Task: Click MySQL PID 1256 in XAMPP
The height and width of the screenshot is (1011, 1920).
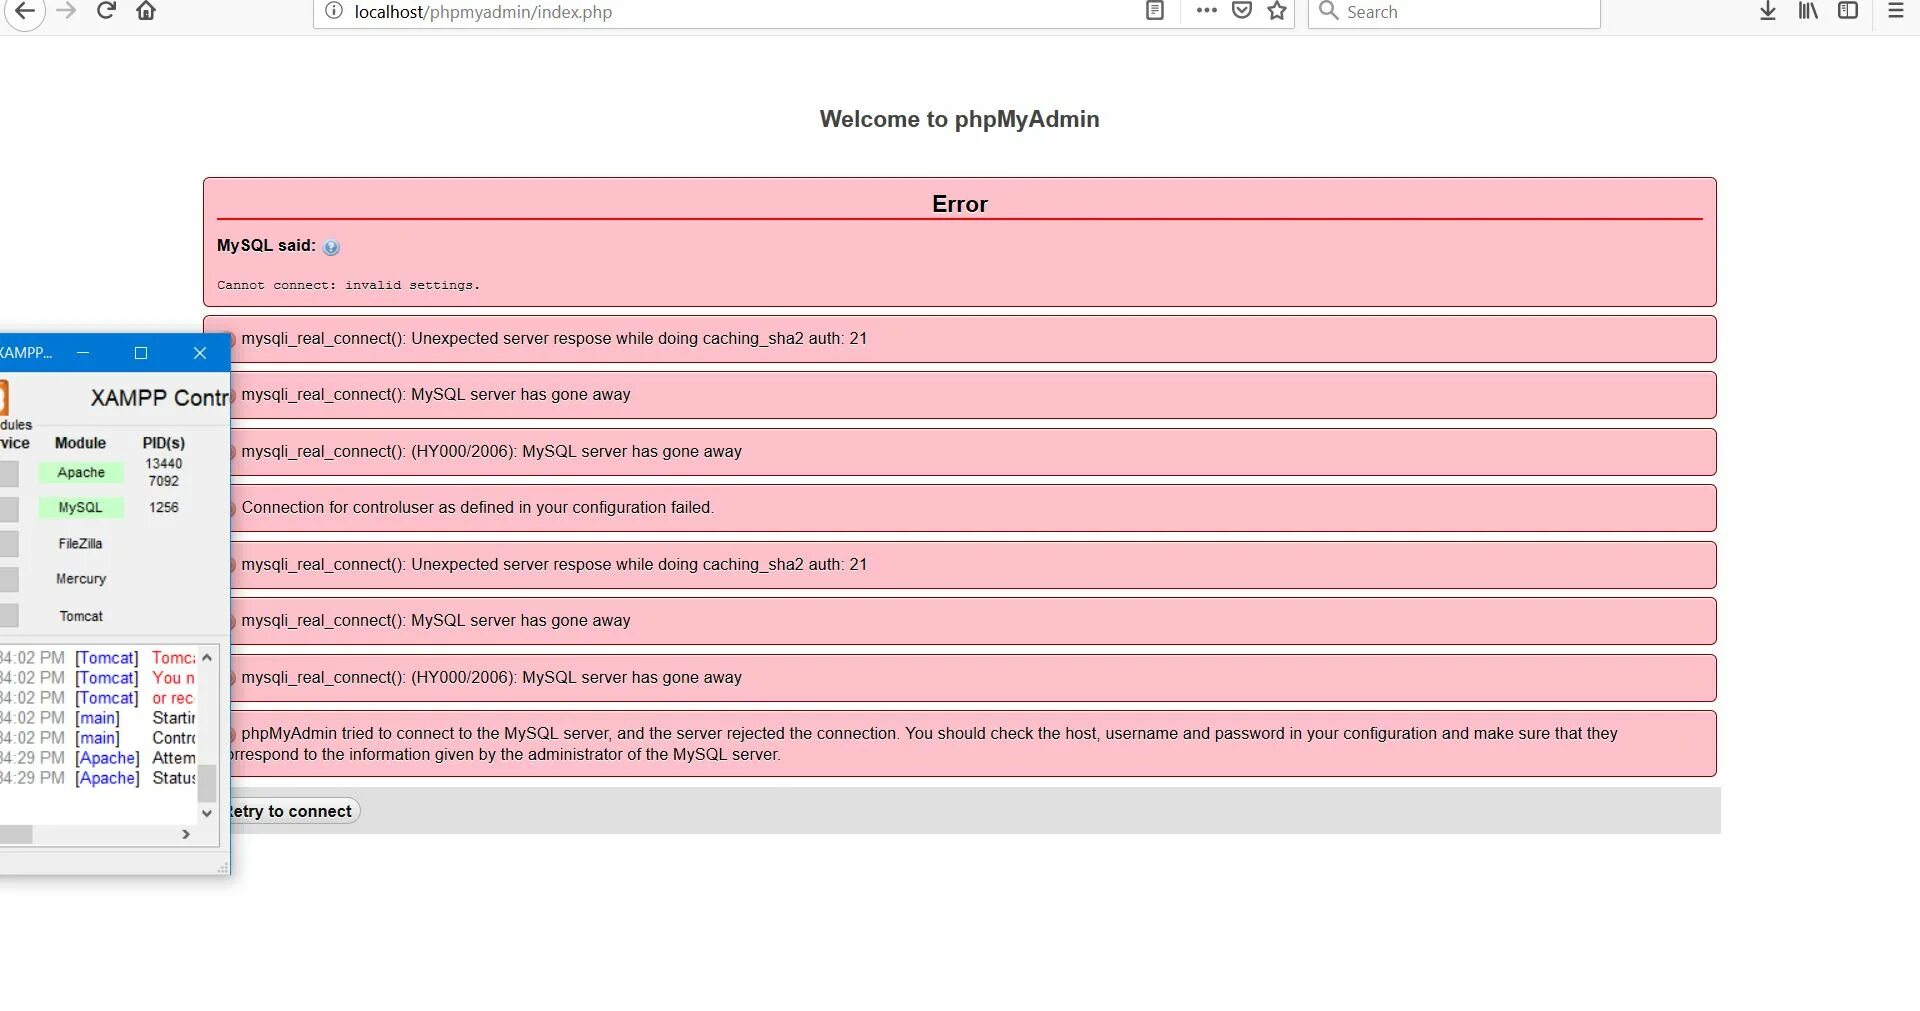Action: [x=164, y=507]
